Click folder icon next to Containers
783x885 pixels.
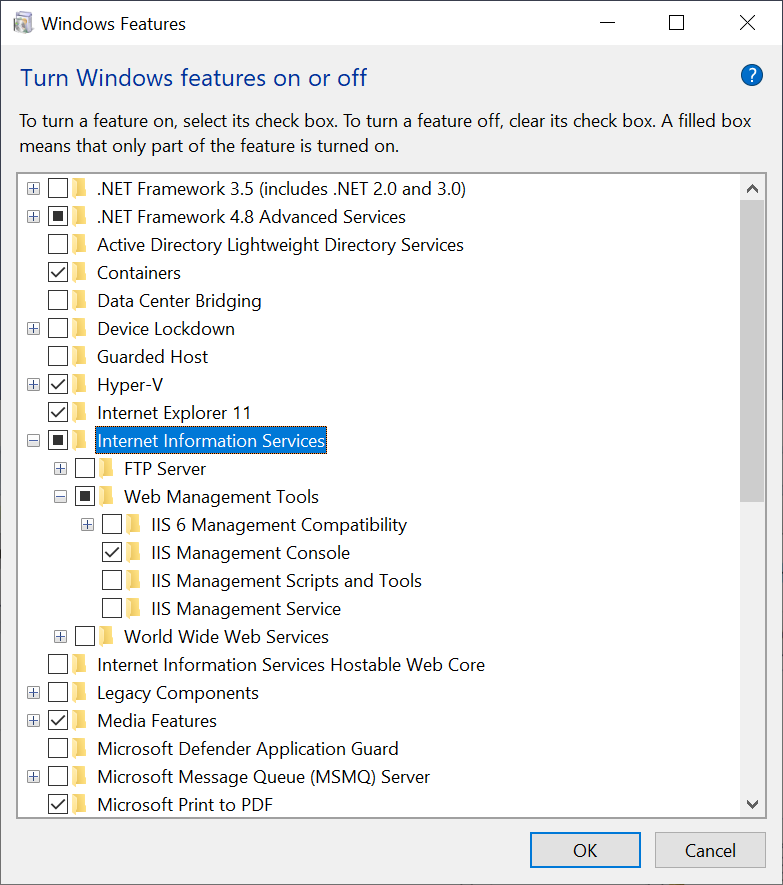80,273
